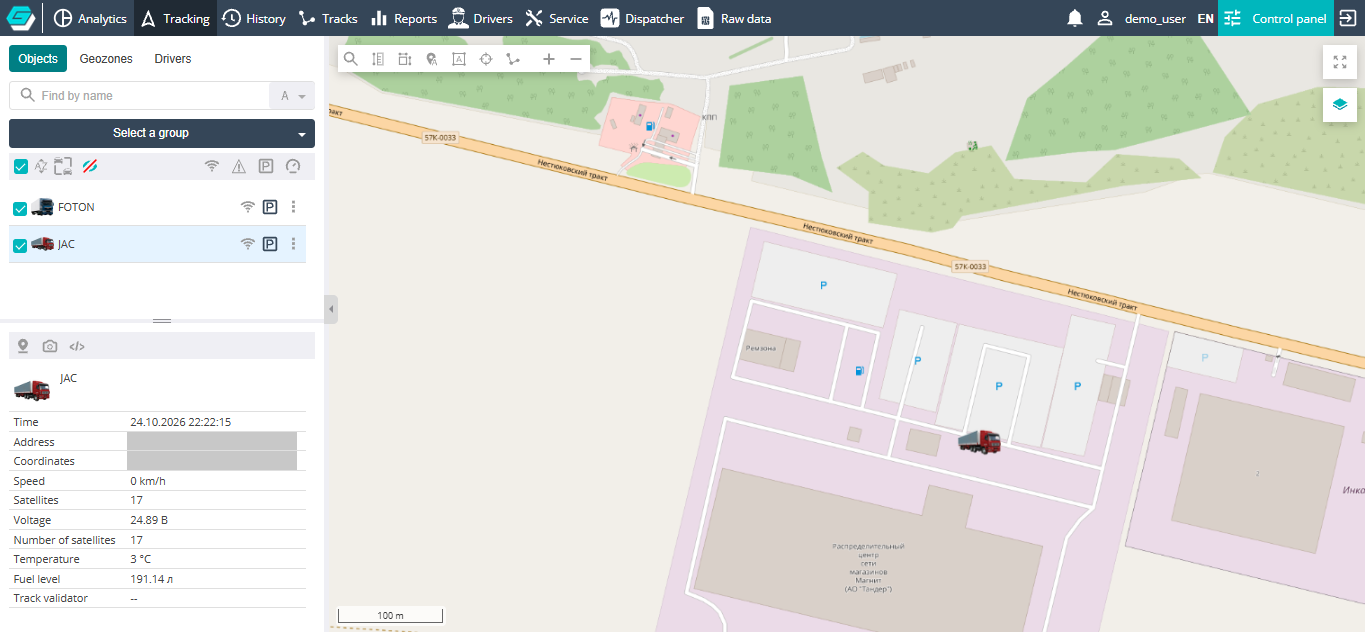Image resolution: width=1365 pixels, height=632 pixels.
Task: Click the vehicle focus frame icon
Action: pyautogui.click(x=64, y=167)
